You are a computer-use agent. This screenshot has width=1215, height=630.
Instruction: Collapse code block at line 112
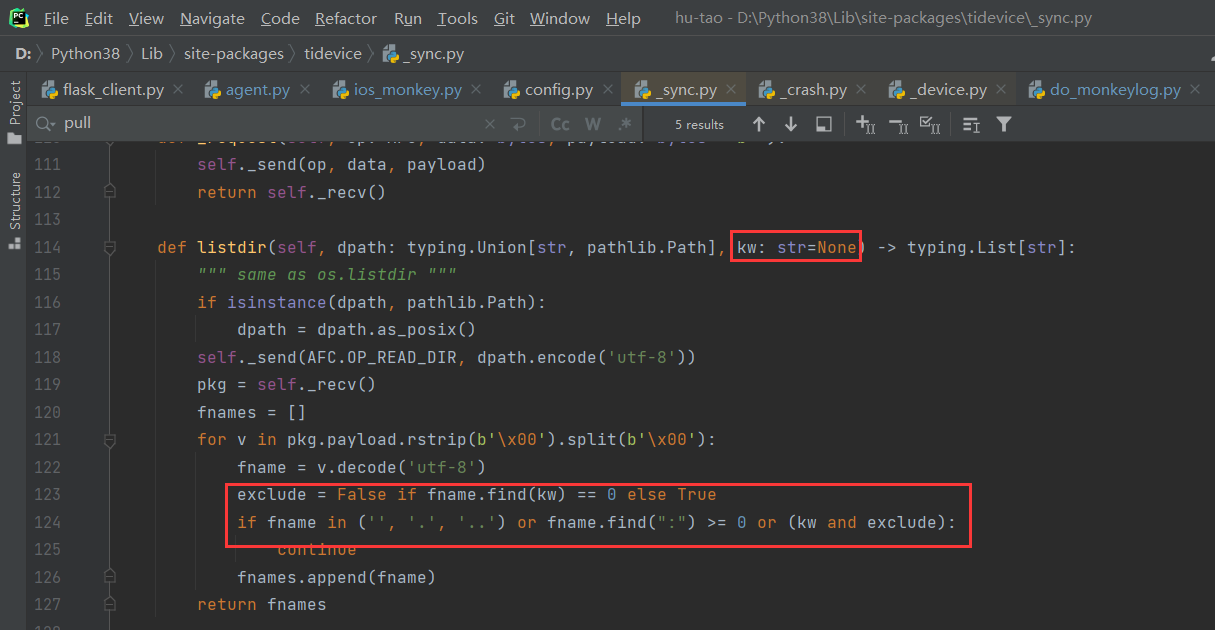110,190
